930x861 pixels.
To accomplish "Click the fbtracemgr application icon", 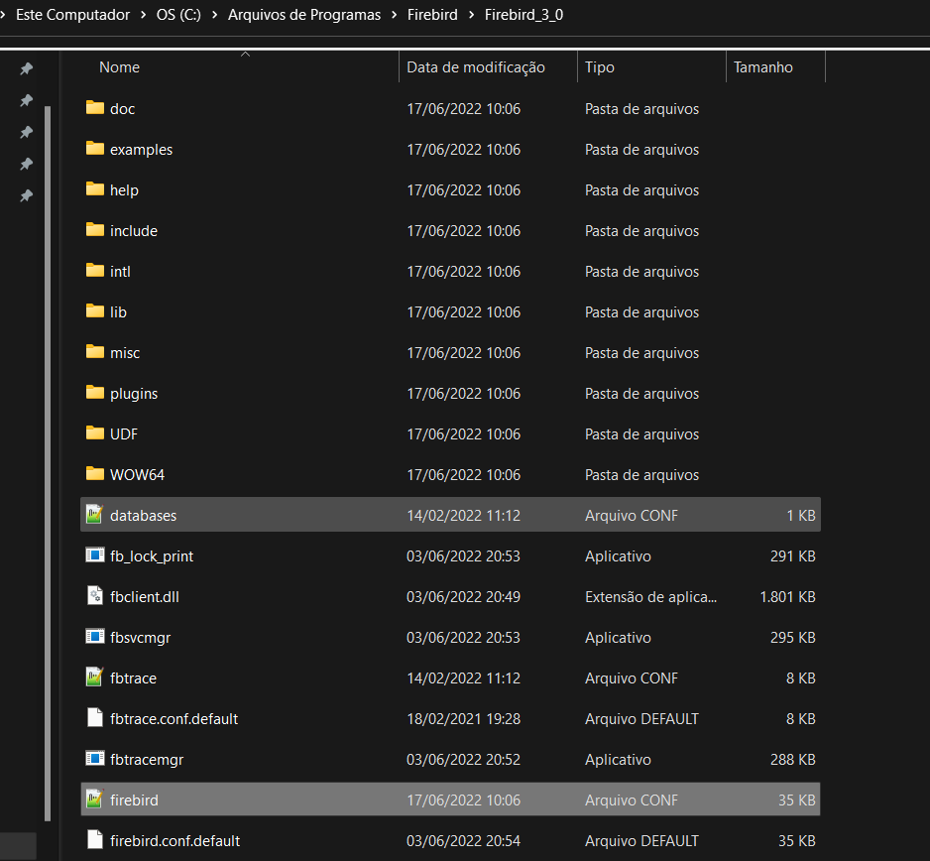I will coord(95,758).
